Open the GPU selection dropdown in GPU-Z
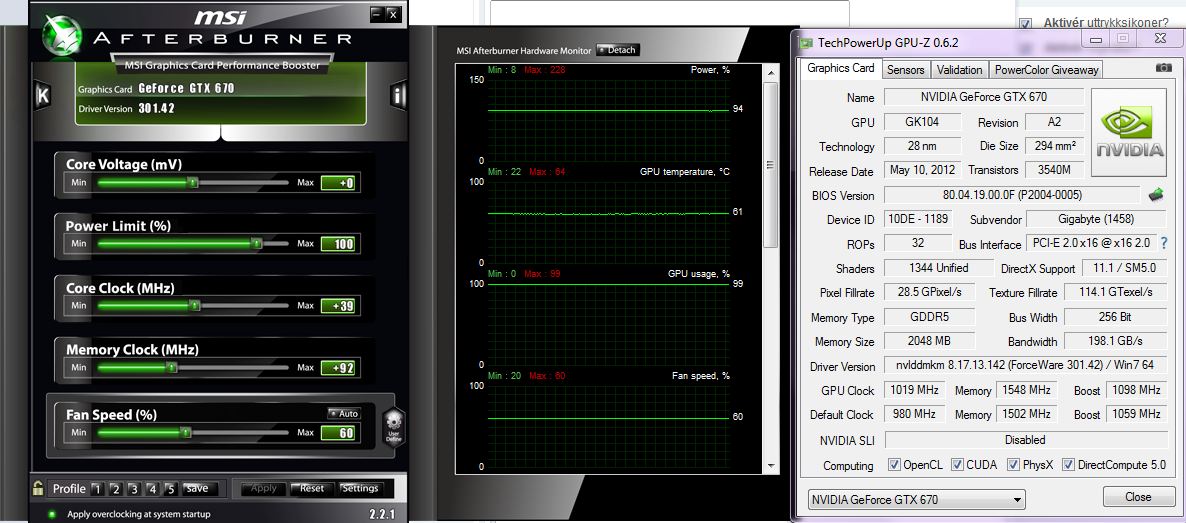Viewport: 1186px width, 523px height. pyautogui.click(x=917, y=500)
